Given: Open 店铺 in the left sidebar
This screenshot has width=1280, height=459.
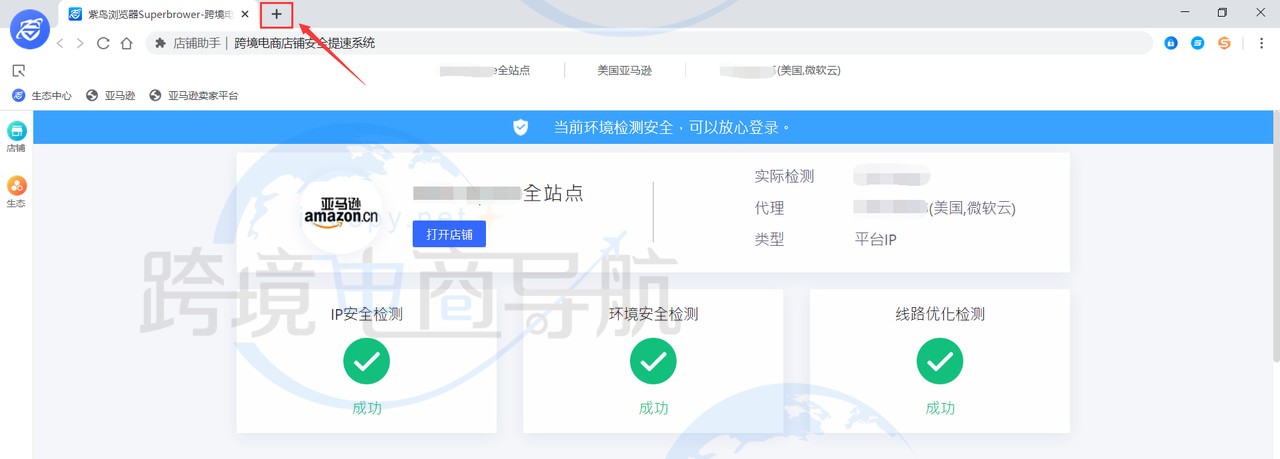Looking at the screenshot, I should coord(16,137).
